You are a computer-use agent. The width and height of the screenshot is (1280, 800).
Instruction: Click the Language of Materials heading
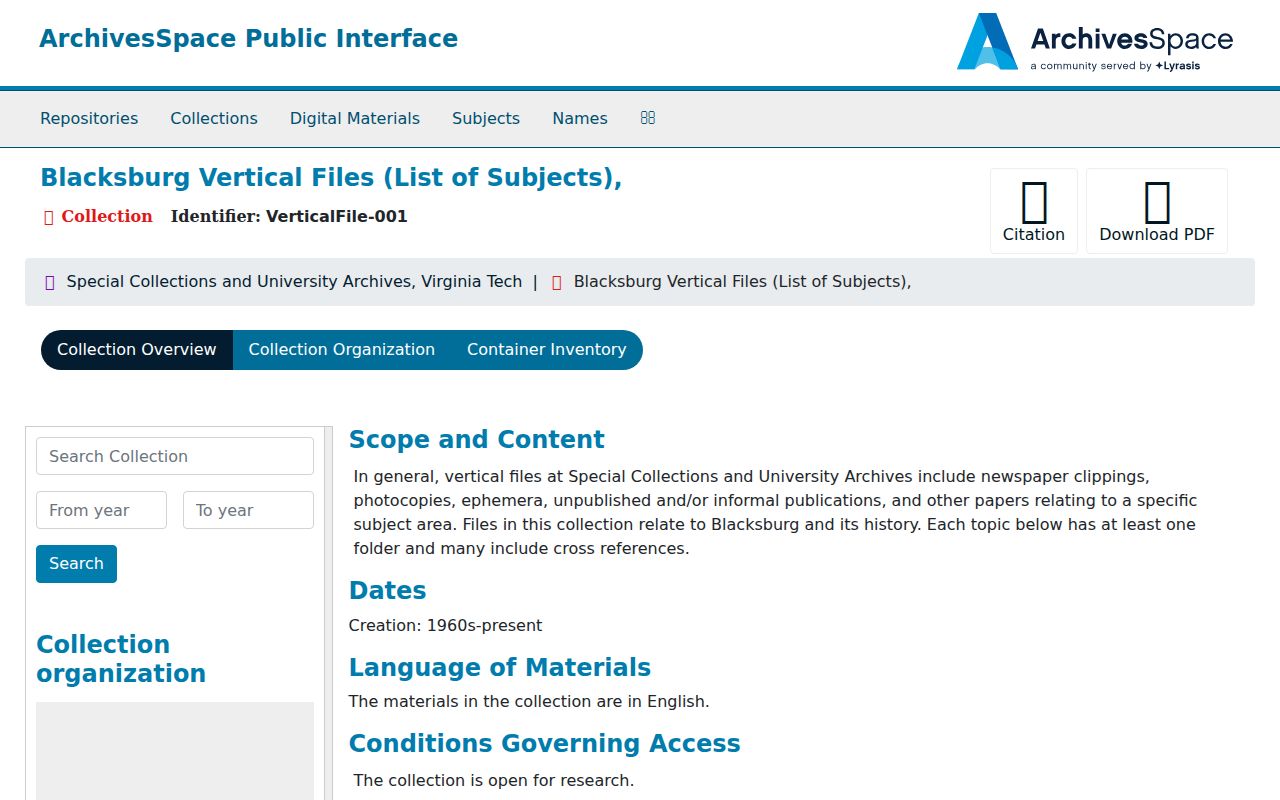click(x=500, y=668)
